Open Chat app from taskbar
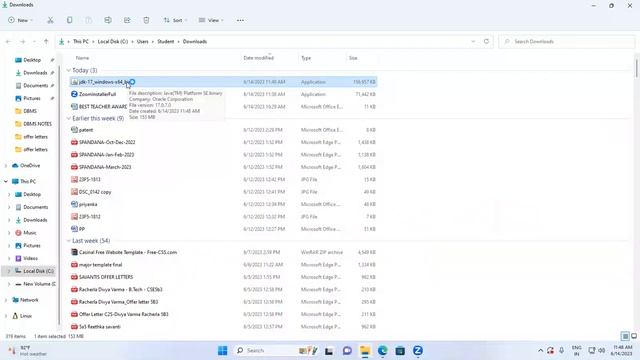Screen dimensions: 640x360 (x=347, y=351)
